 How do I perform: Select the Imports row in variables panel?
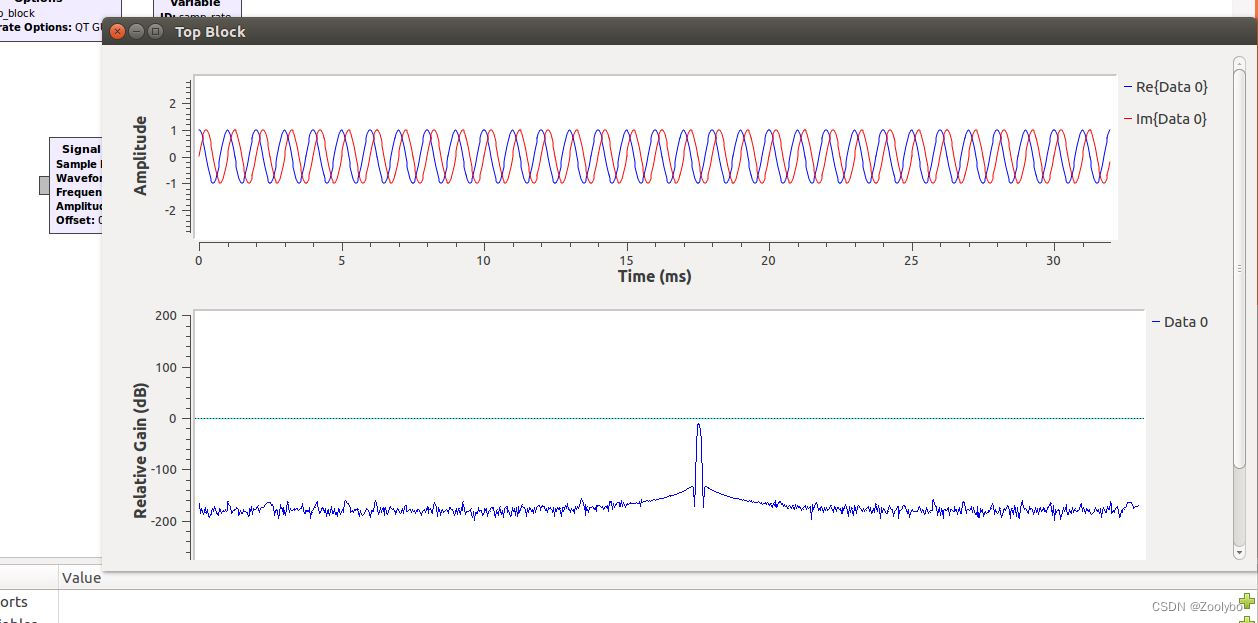pos(629,602)
